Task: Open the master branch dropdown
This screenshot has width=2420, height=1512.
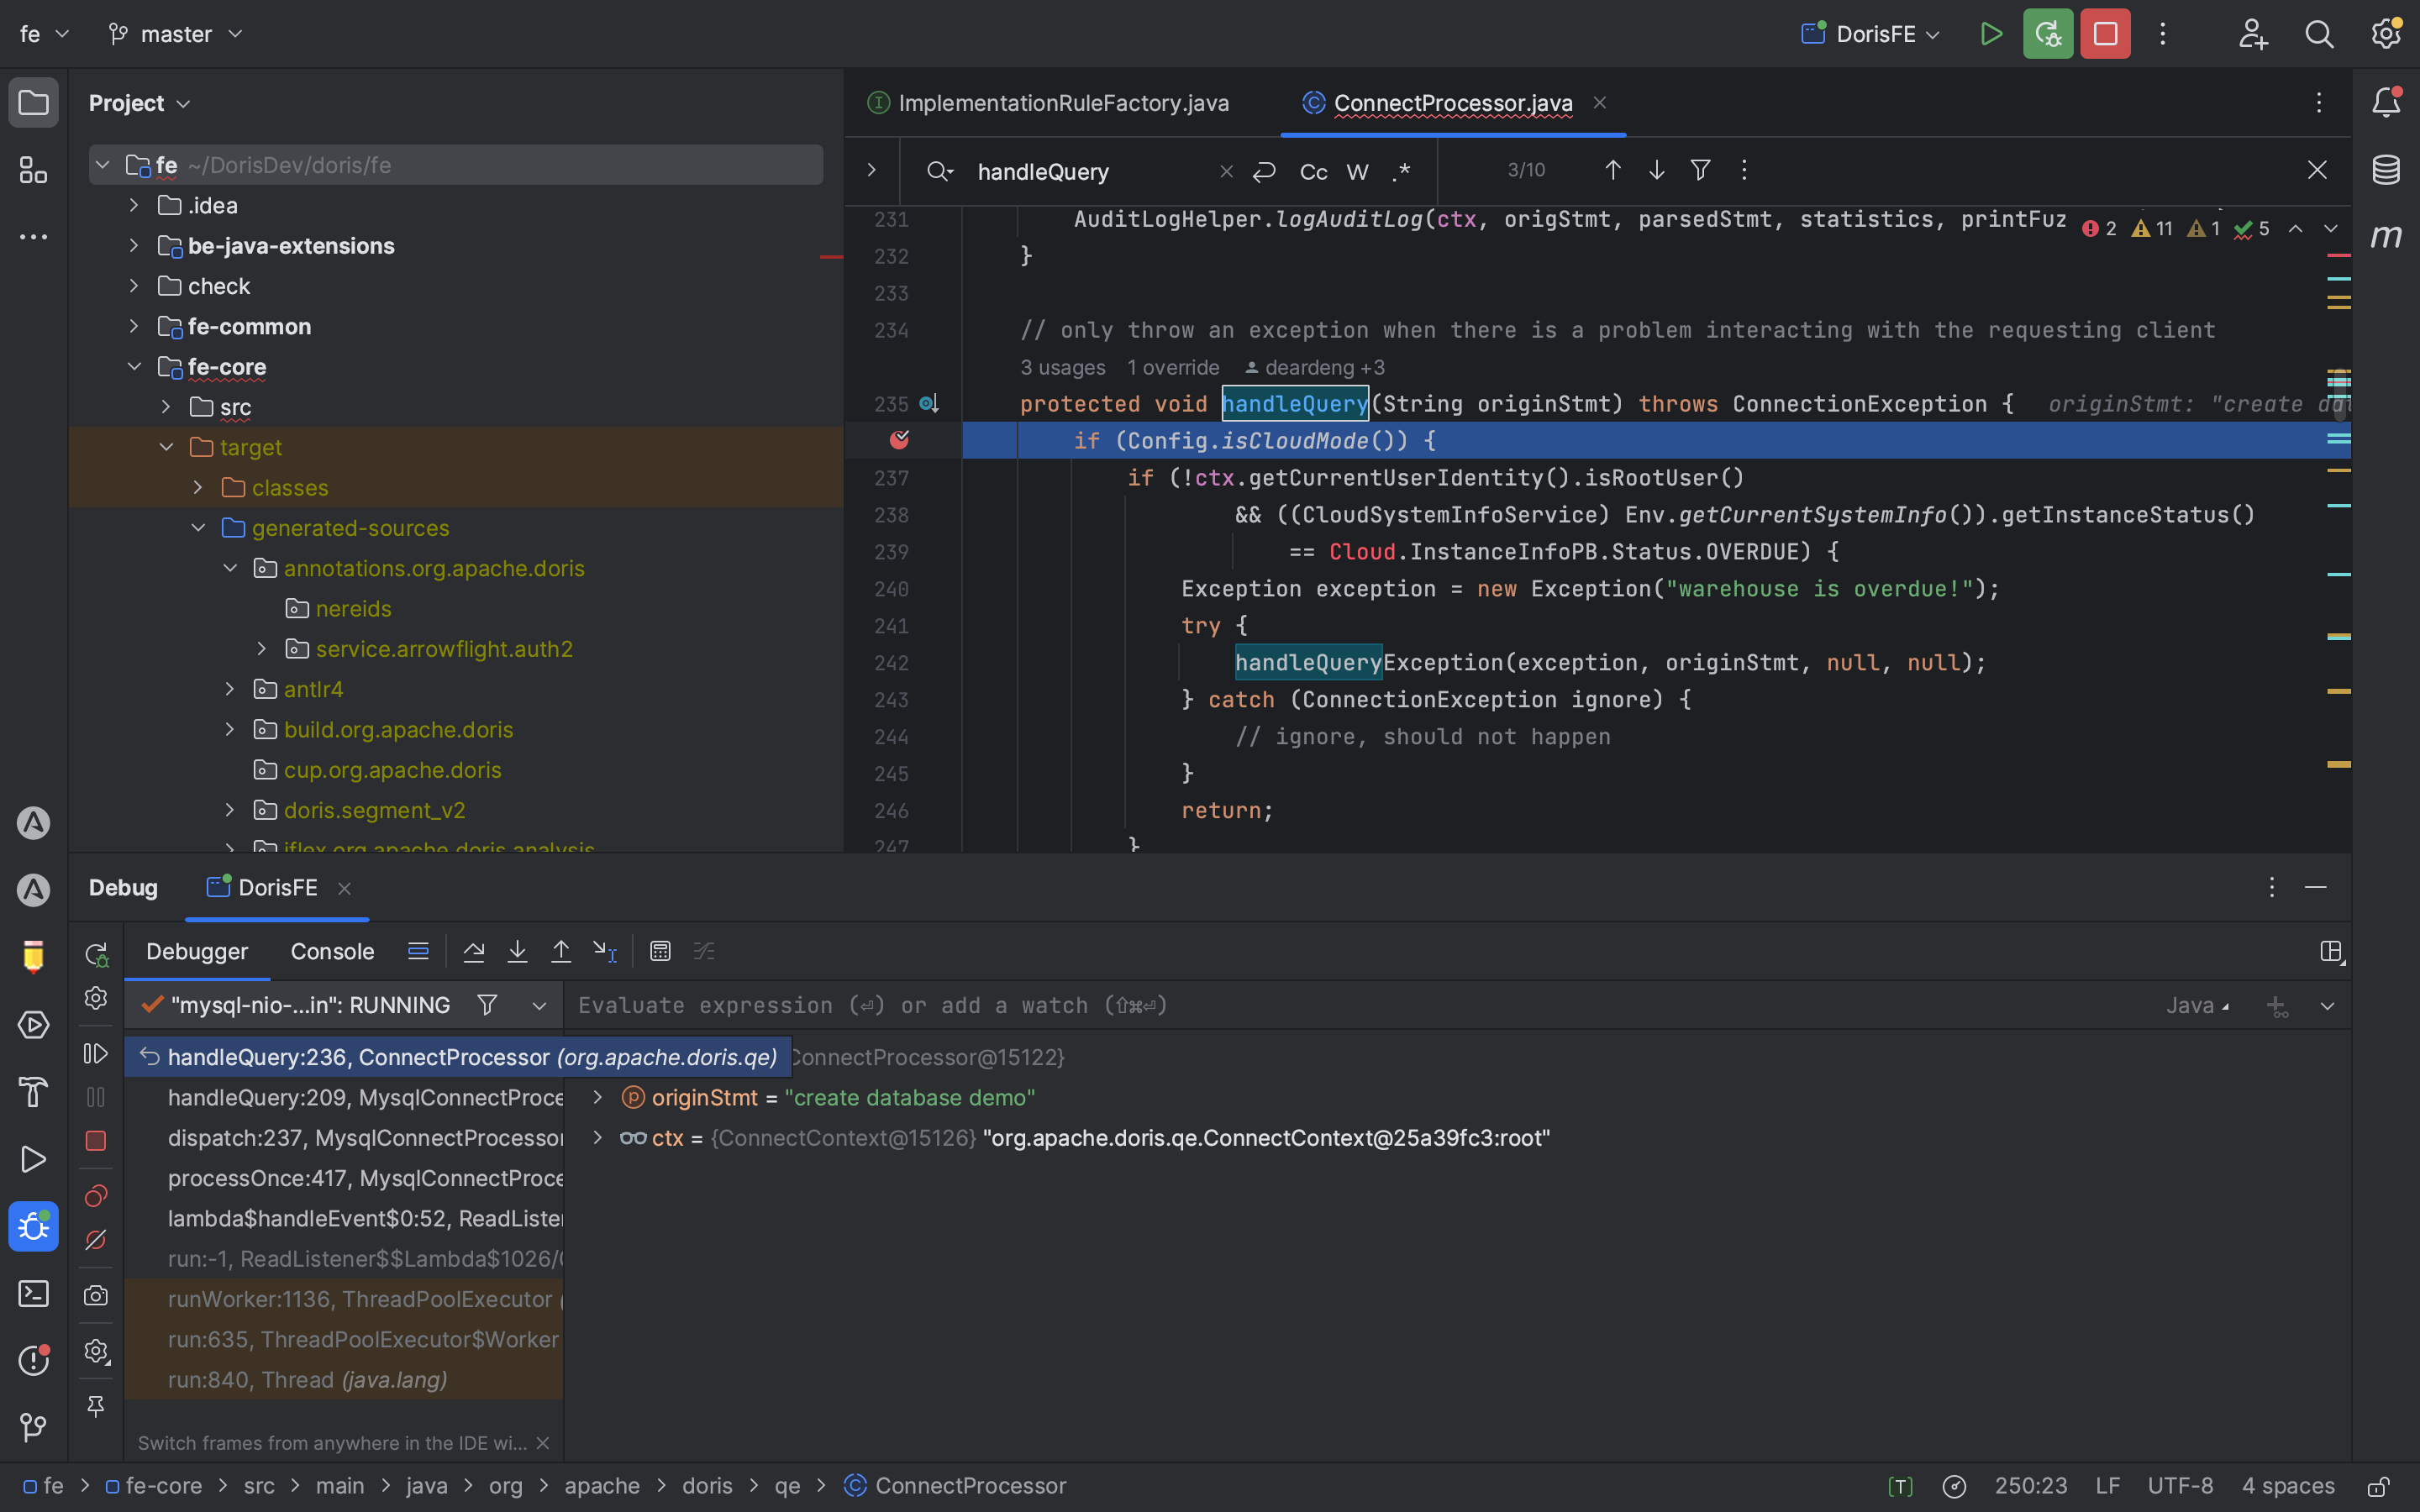Action: (x=176, y=34)
